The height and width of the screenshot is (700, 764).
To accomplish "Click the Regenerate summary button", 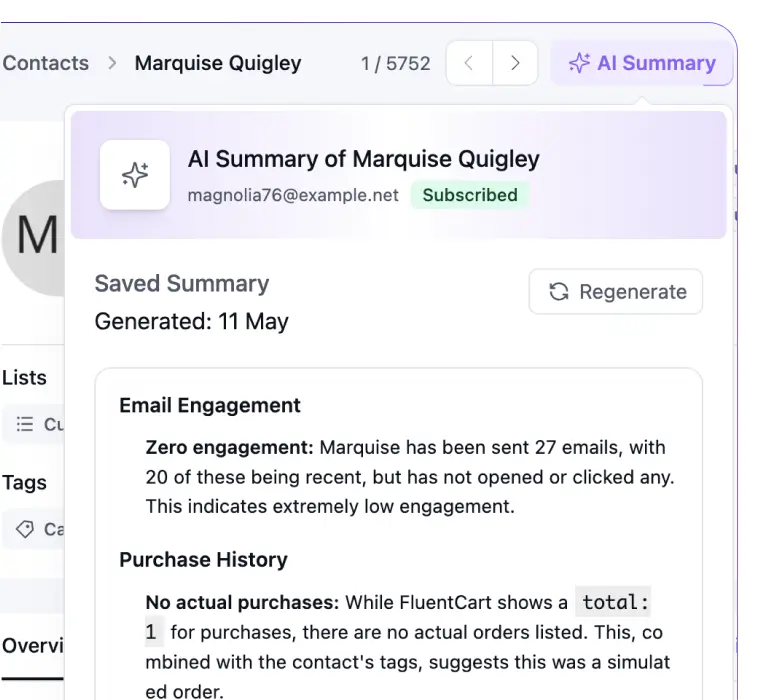I will [x=616, y=292].
